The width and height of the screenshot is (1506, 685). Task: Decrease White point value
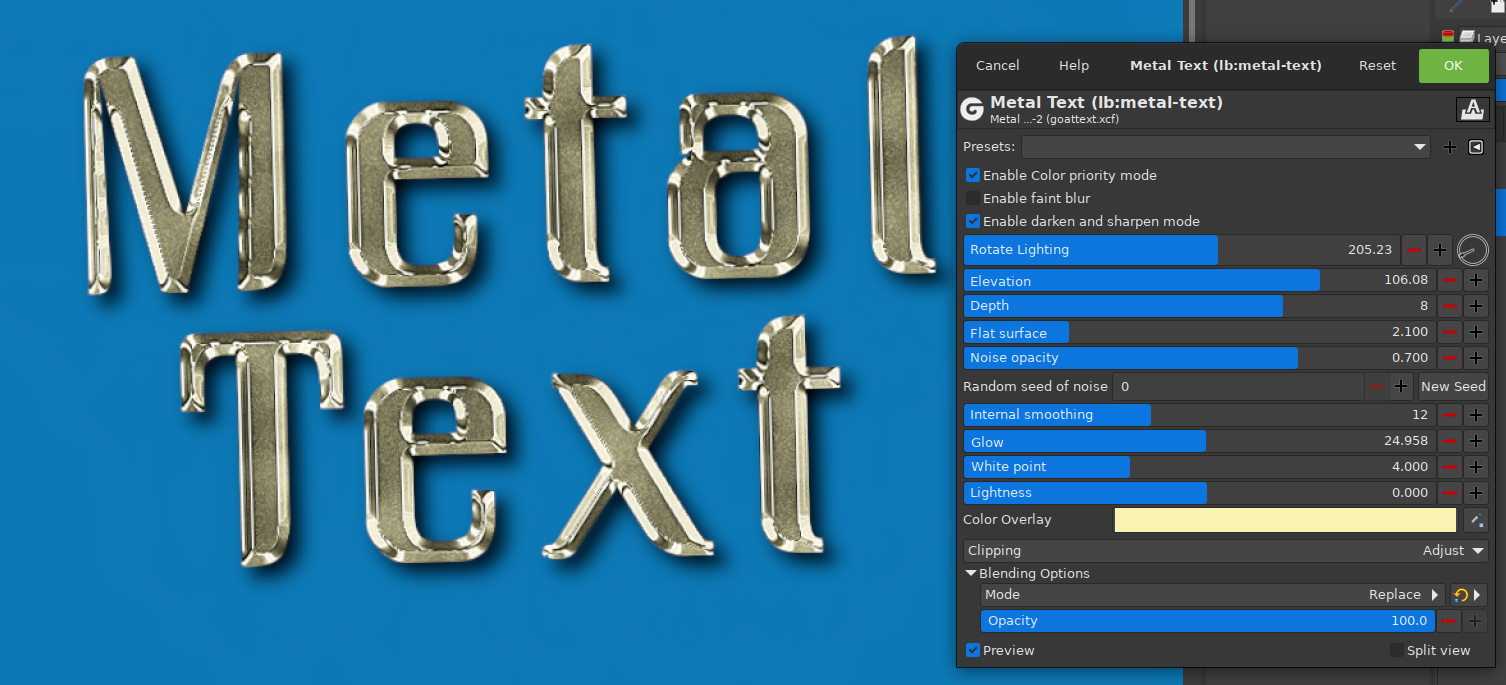click(x=1449, y=467)
